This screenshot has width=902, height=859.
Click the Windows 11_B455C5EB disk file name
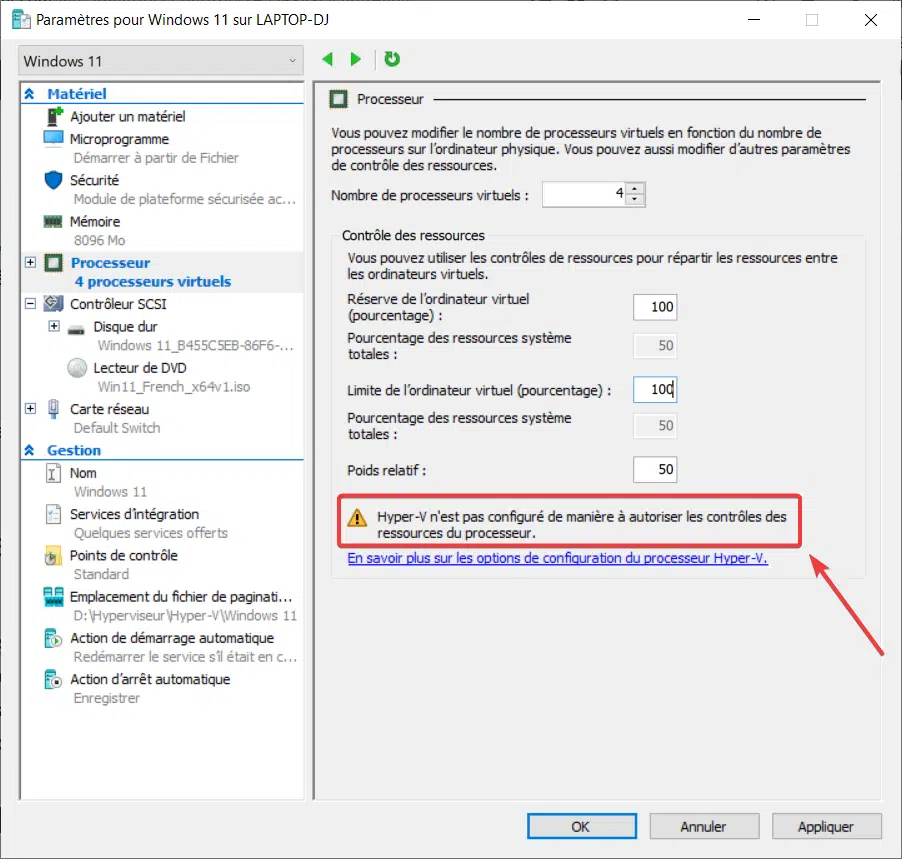[196, 345]
